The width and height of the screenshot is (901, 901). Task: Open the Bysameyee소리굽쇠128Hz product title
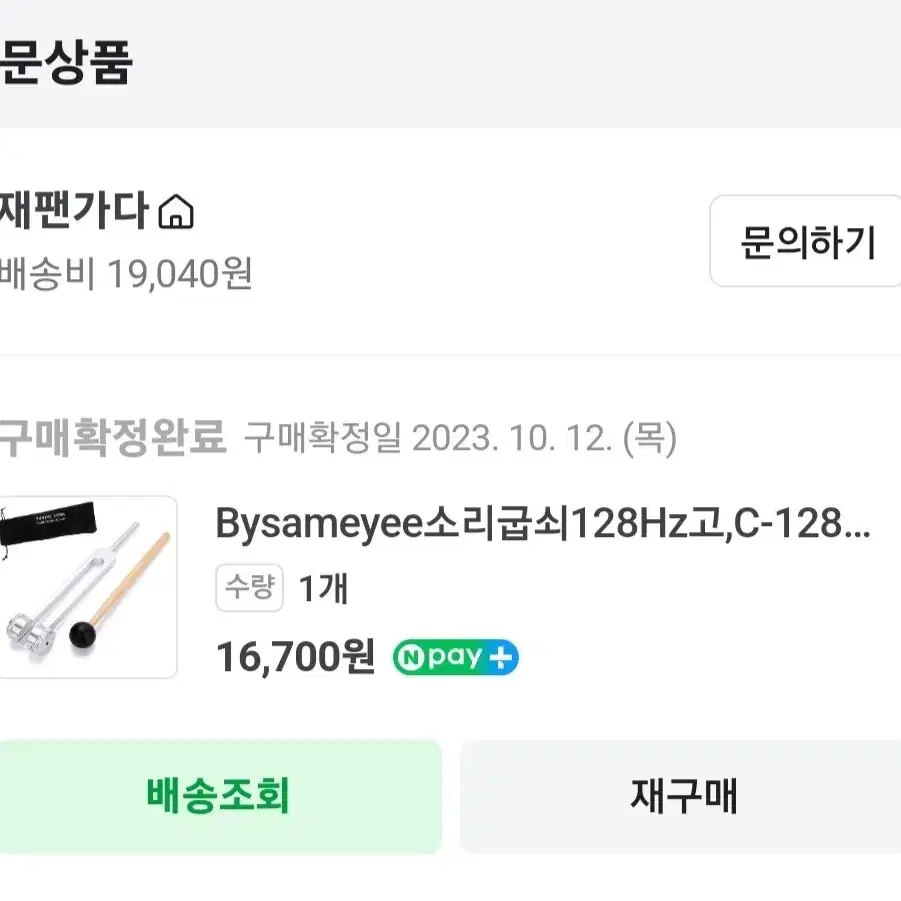tap(542, 523)
